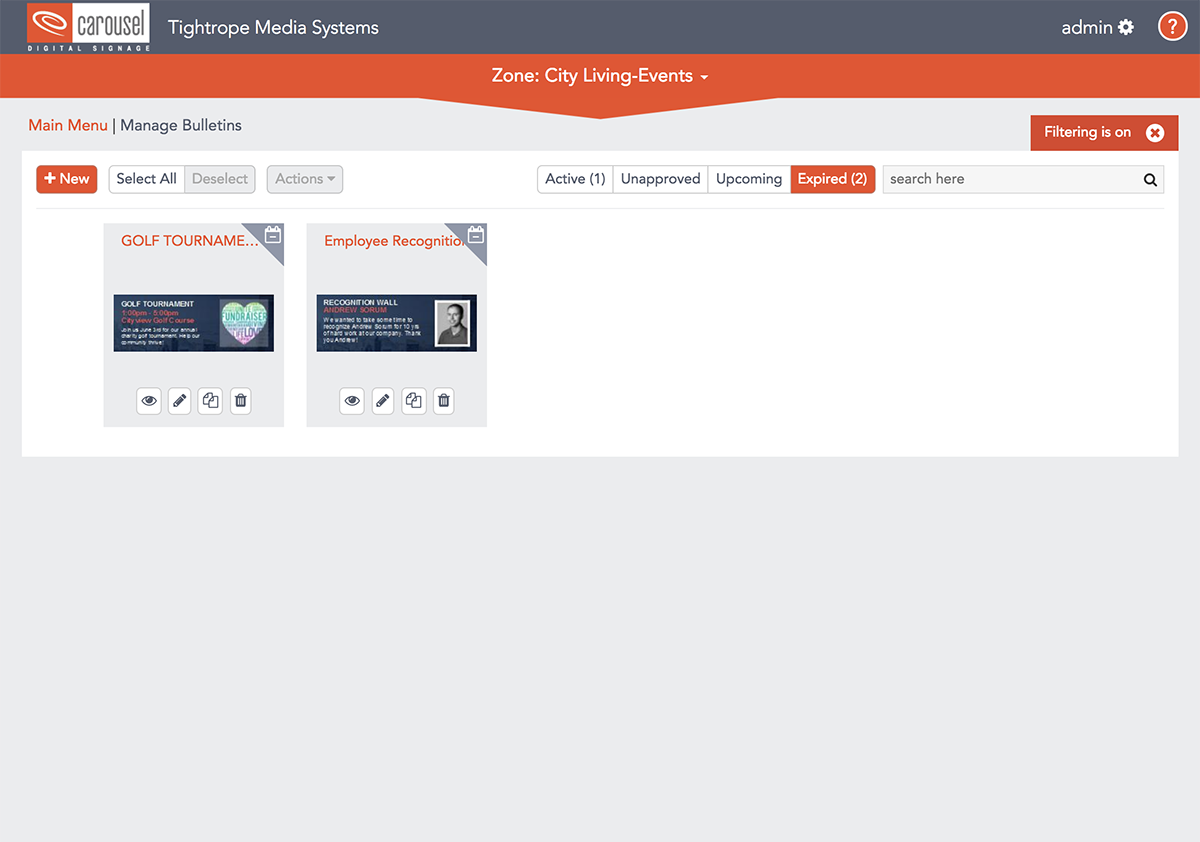
Task: Edit the Employee Recognition bulletin
Action: click(x=383, y=401)
